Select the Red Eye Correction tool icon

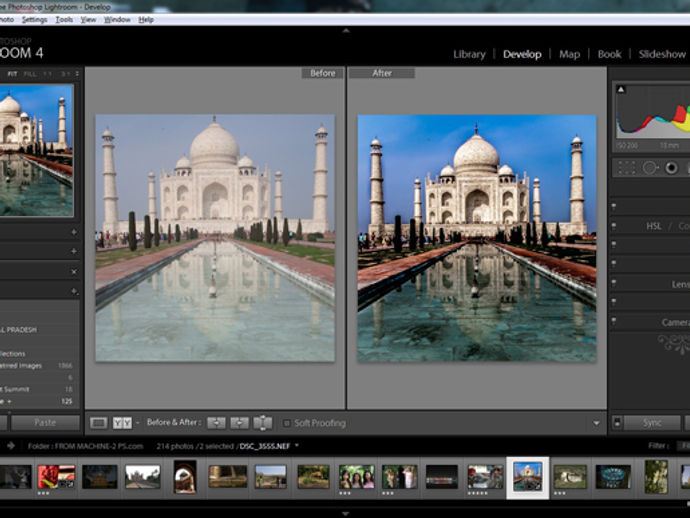pyautogui.click(x=672, y=168)
